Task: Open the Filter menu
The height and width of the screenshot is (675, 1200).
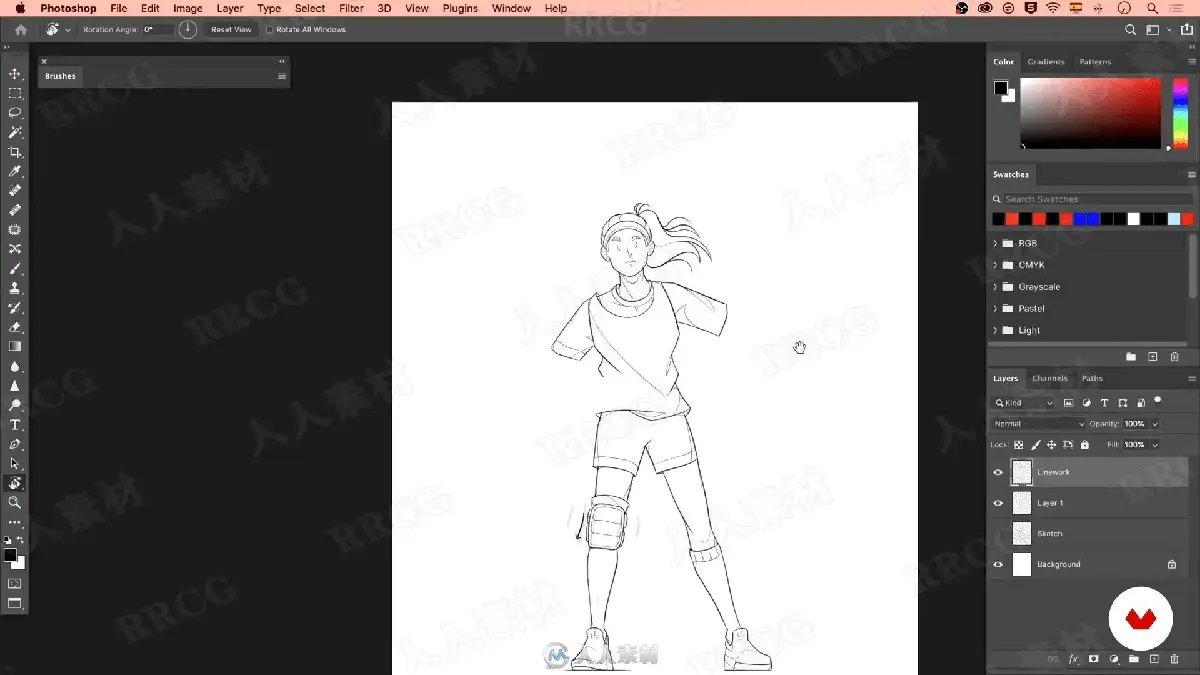Action: 351,8
